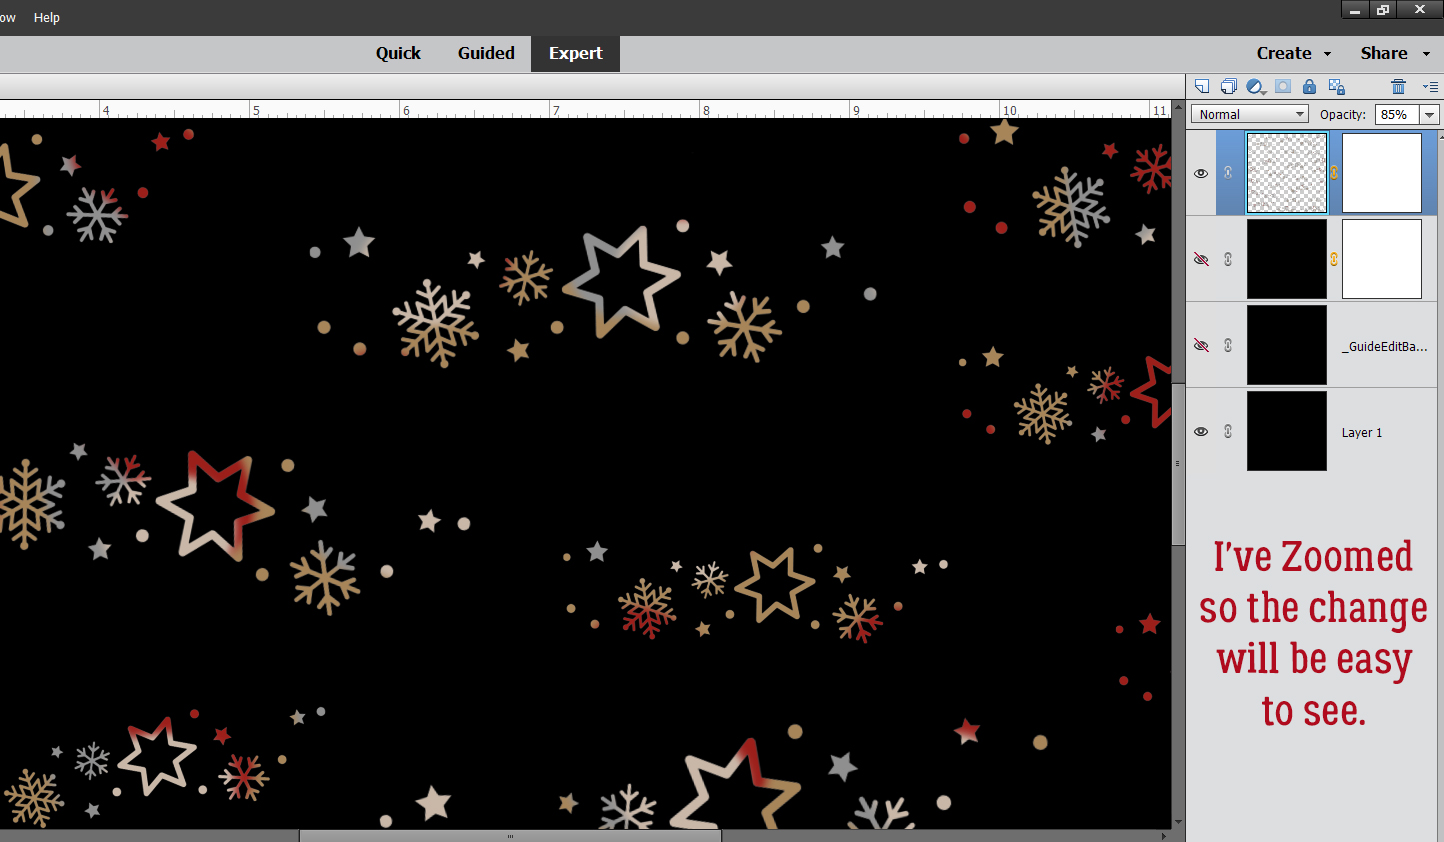The image size is (1444, 842).
Task: Show the _GuideEditBa... layer via eye icon
Action: tap(1201, 345)
